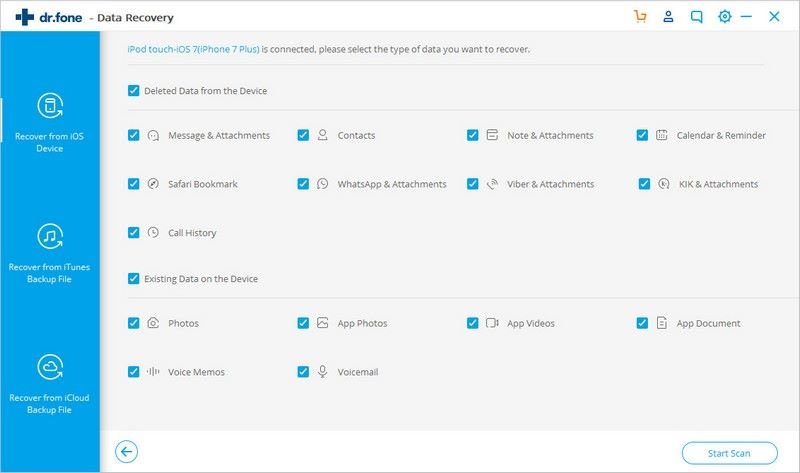Toggle the Call History checkbox

[133, 233]
